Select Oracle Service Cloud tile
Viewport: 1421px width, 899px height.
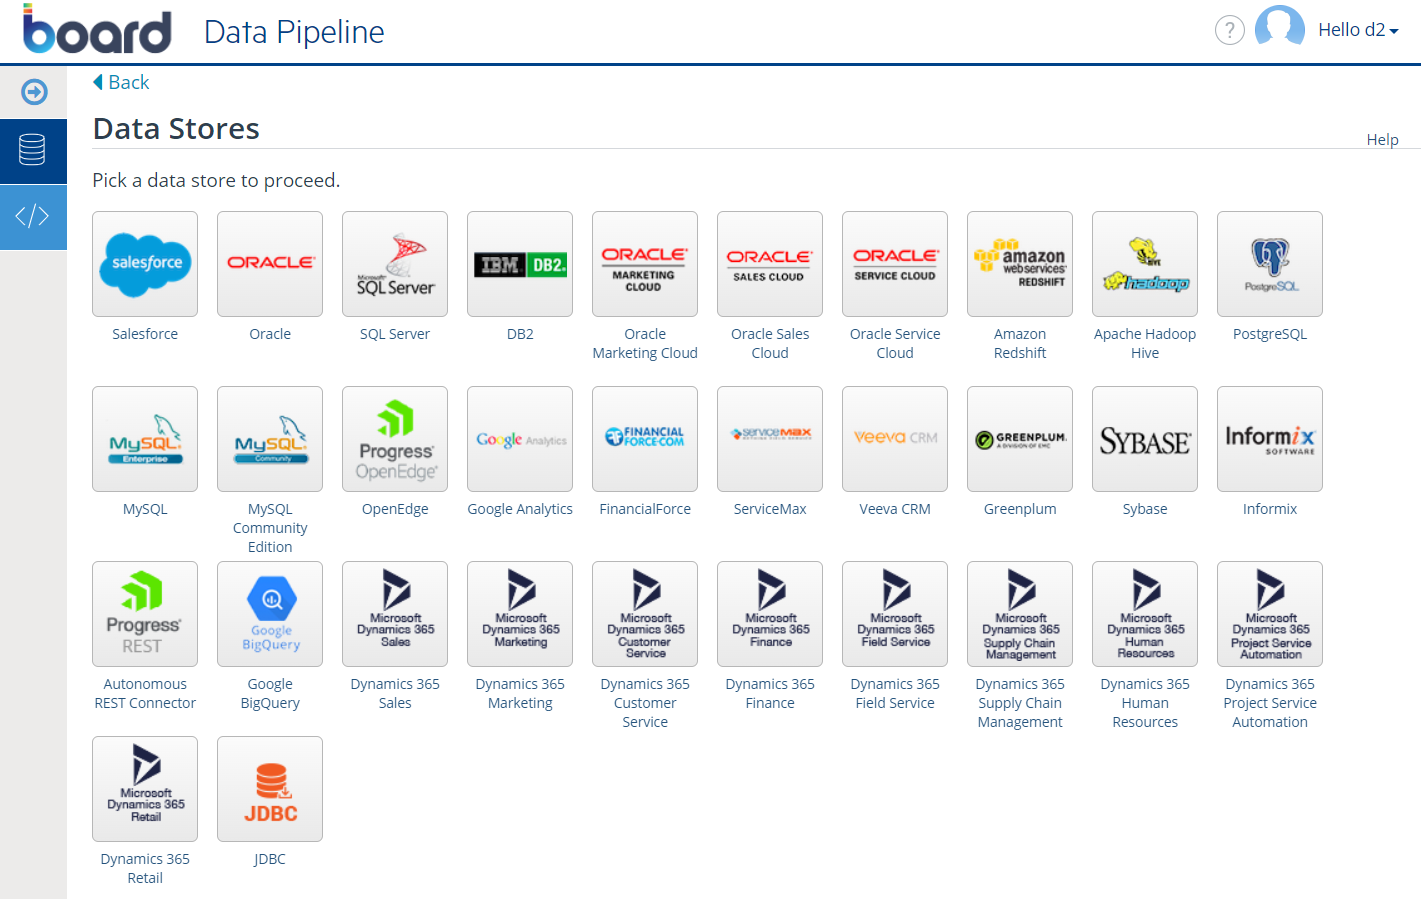pos(895,264)
